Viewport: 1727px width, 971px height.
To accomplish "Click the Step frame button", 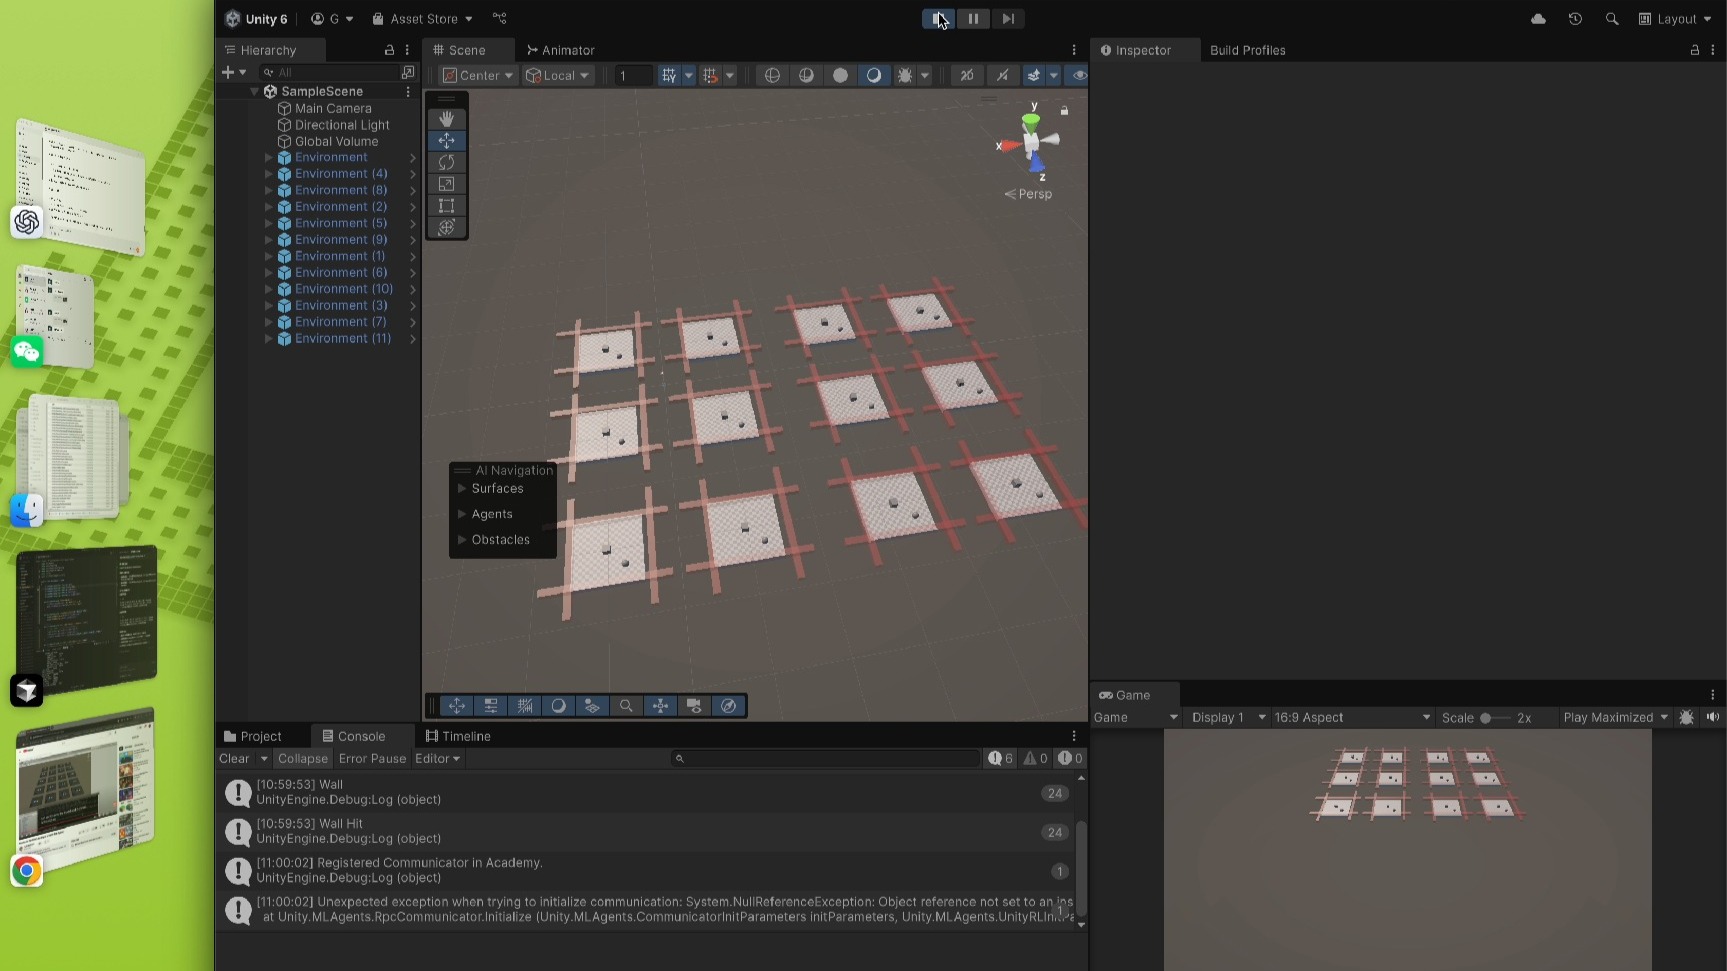I will 1007,19.
